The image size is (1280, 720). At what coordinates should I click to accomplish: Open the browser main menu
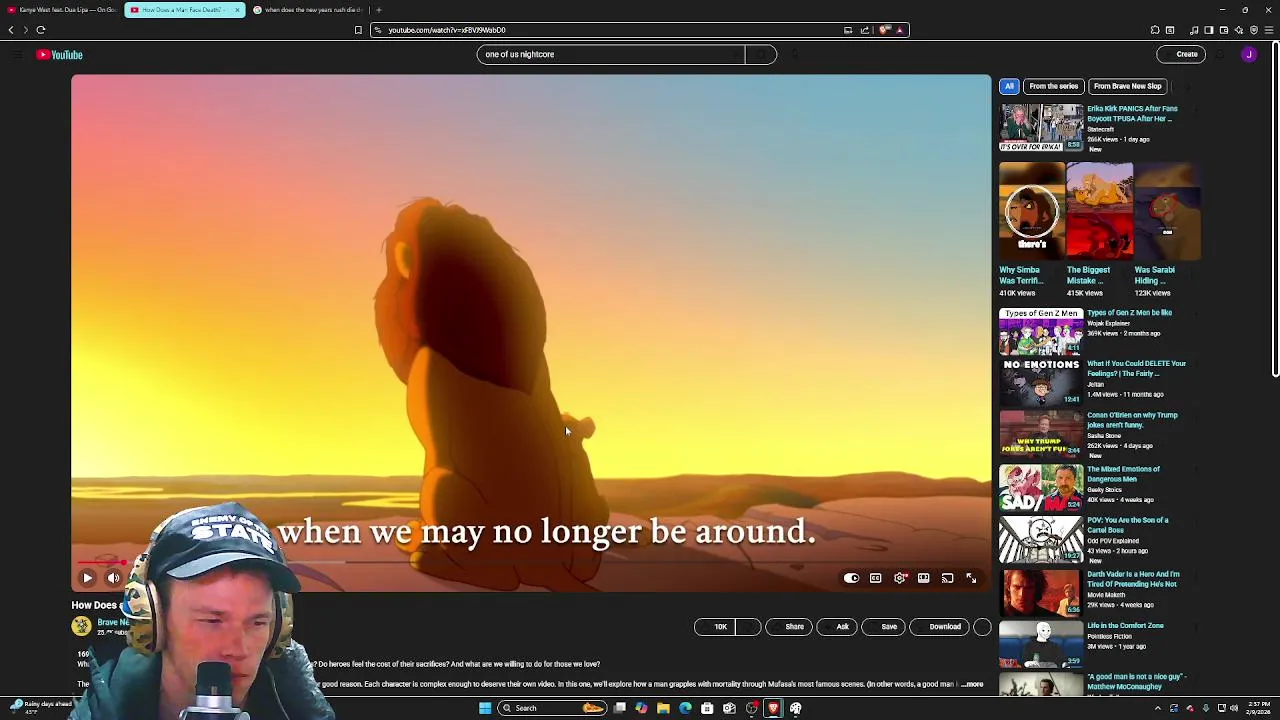pyautogui.click(x=1269, y=30)
